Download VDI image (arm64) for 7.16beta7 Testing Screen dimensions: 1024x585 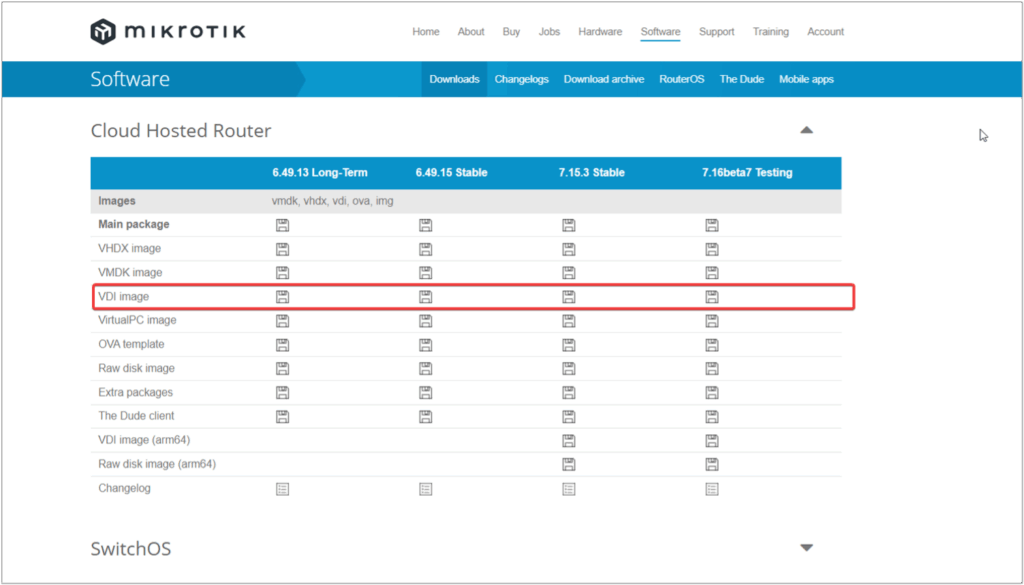click(712, 441)
